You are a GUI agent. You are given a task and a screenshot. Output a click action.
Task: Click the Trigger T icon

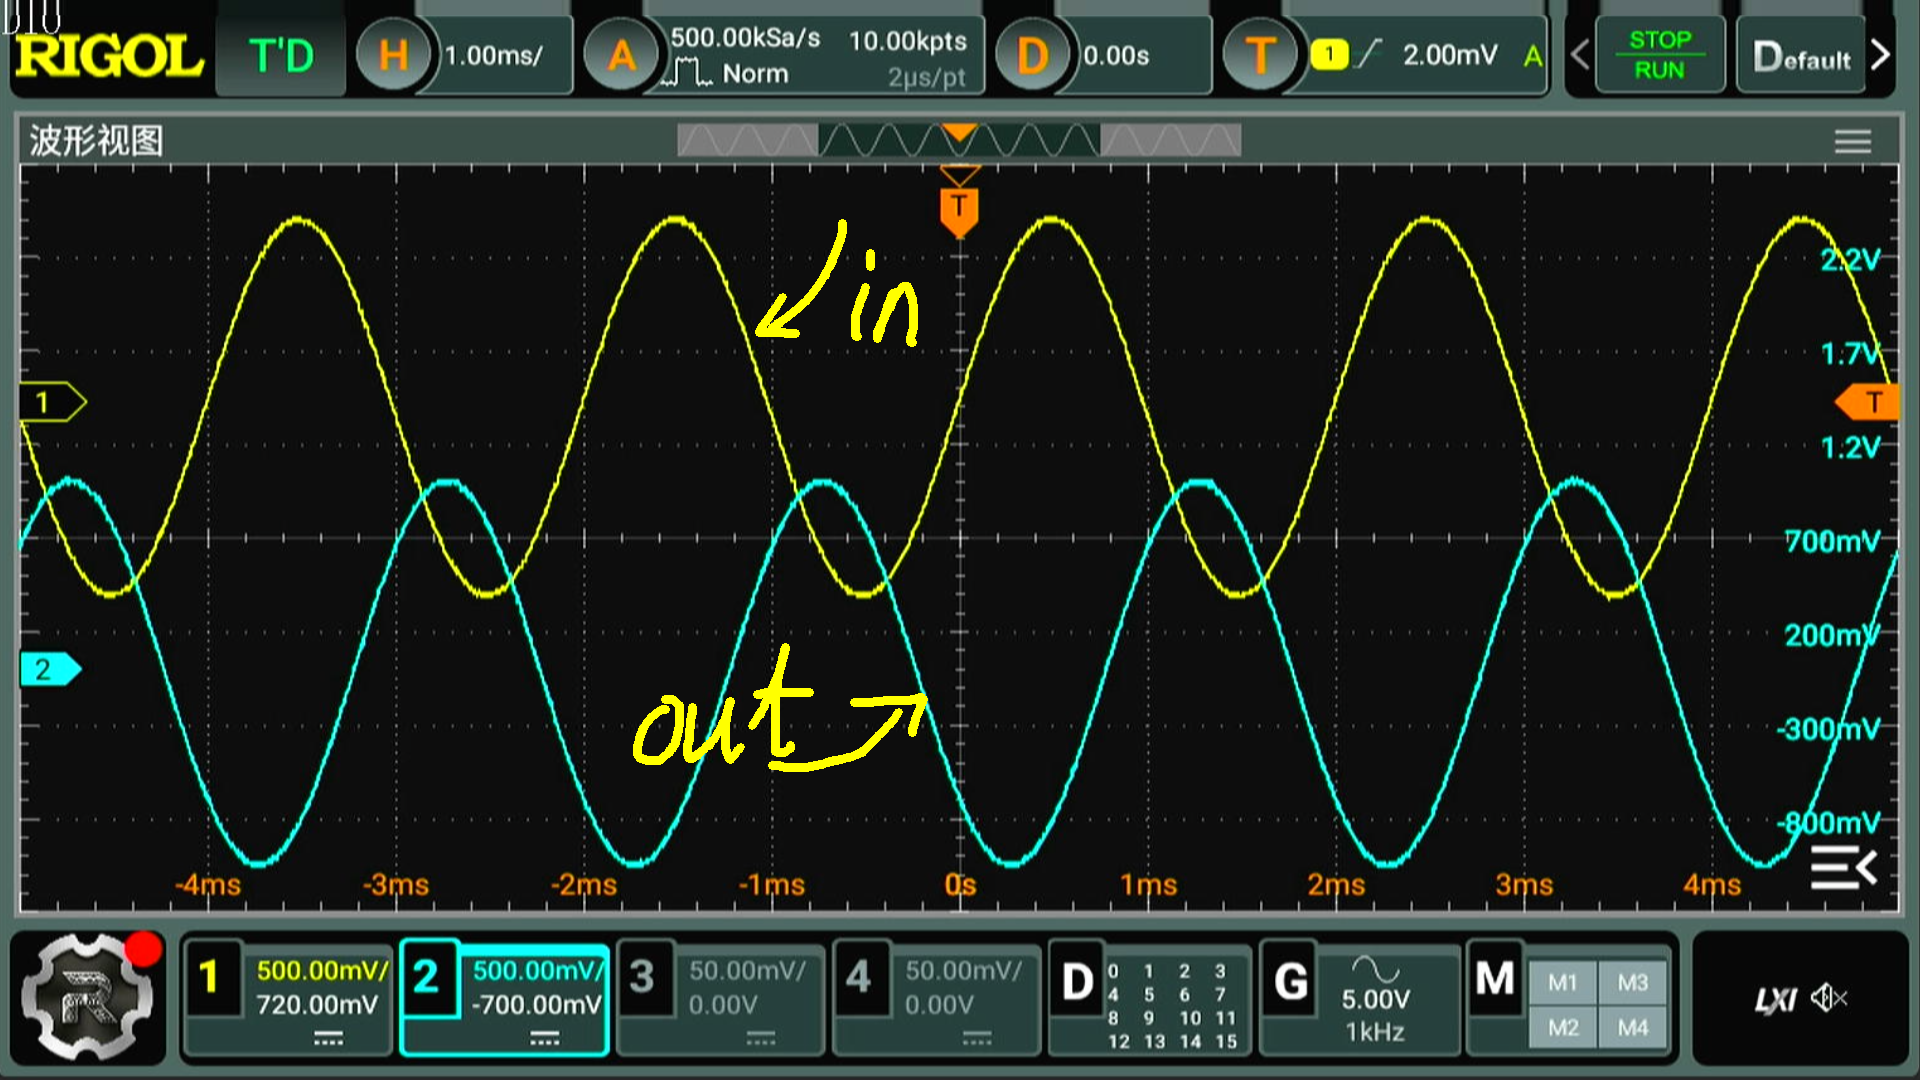click(1260, 56)
